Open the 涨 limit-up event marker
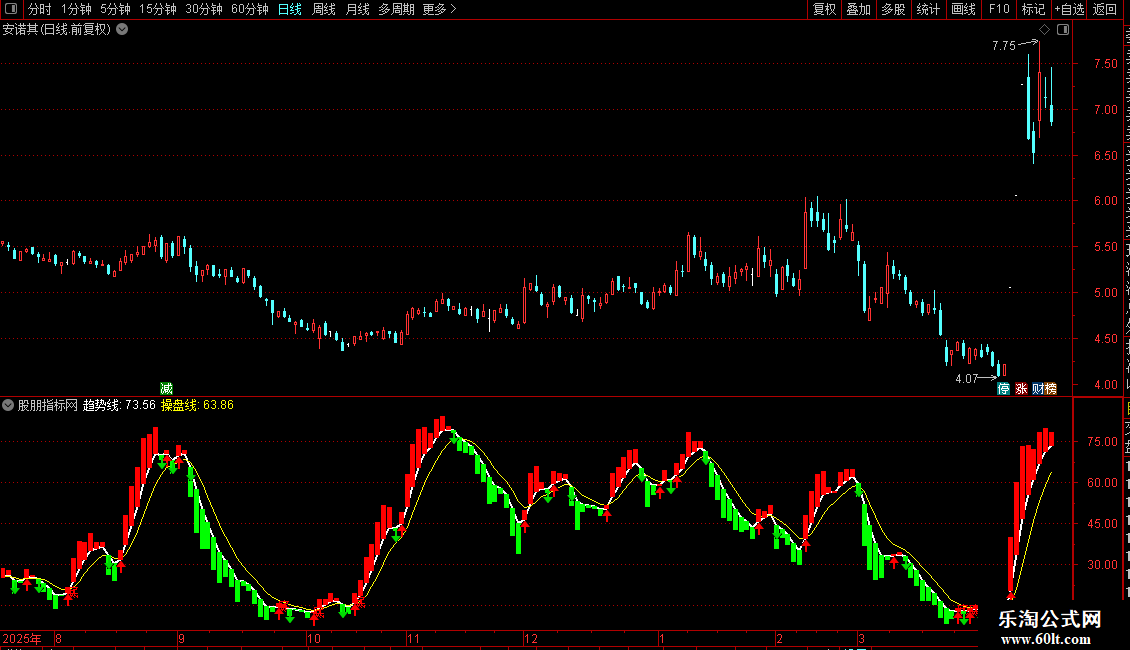The height and width of the screenshot is (650, 1130). pos(1020,389)
